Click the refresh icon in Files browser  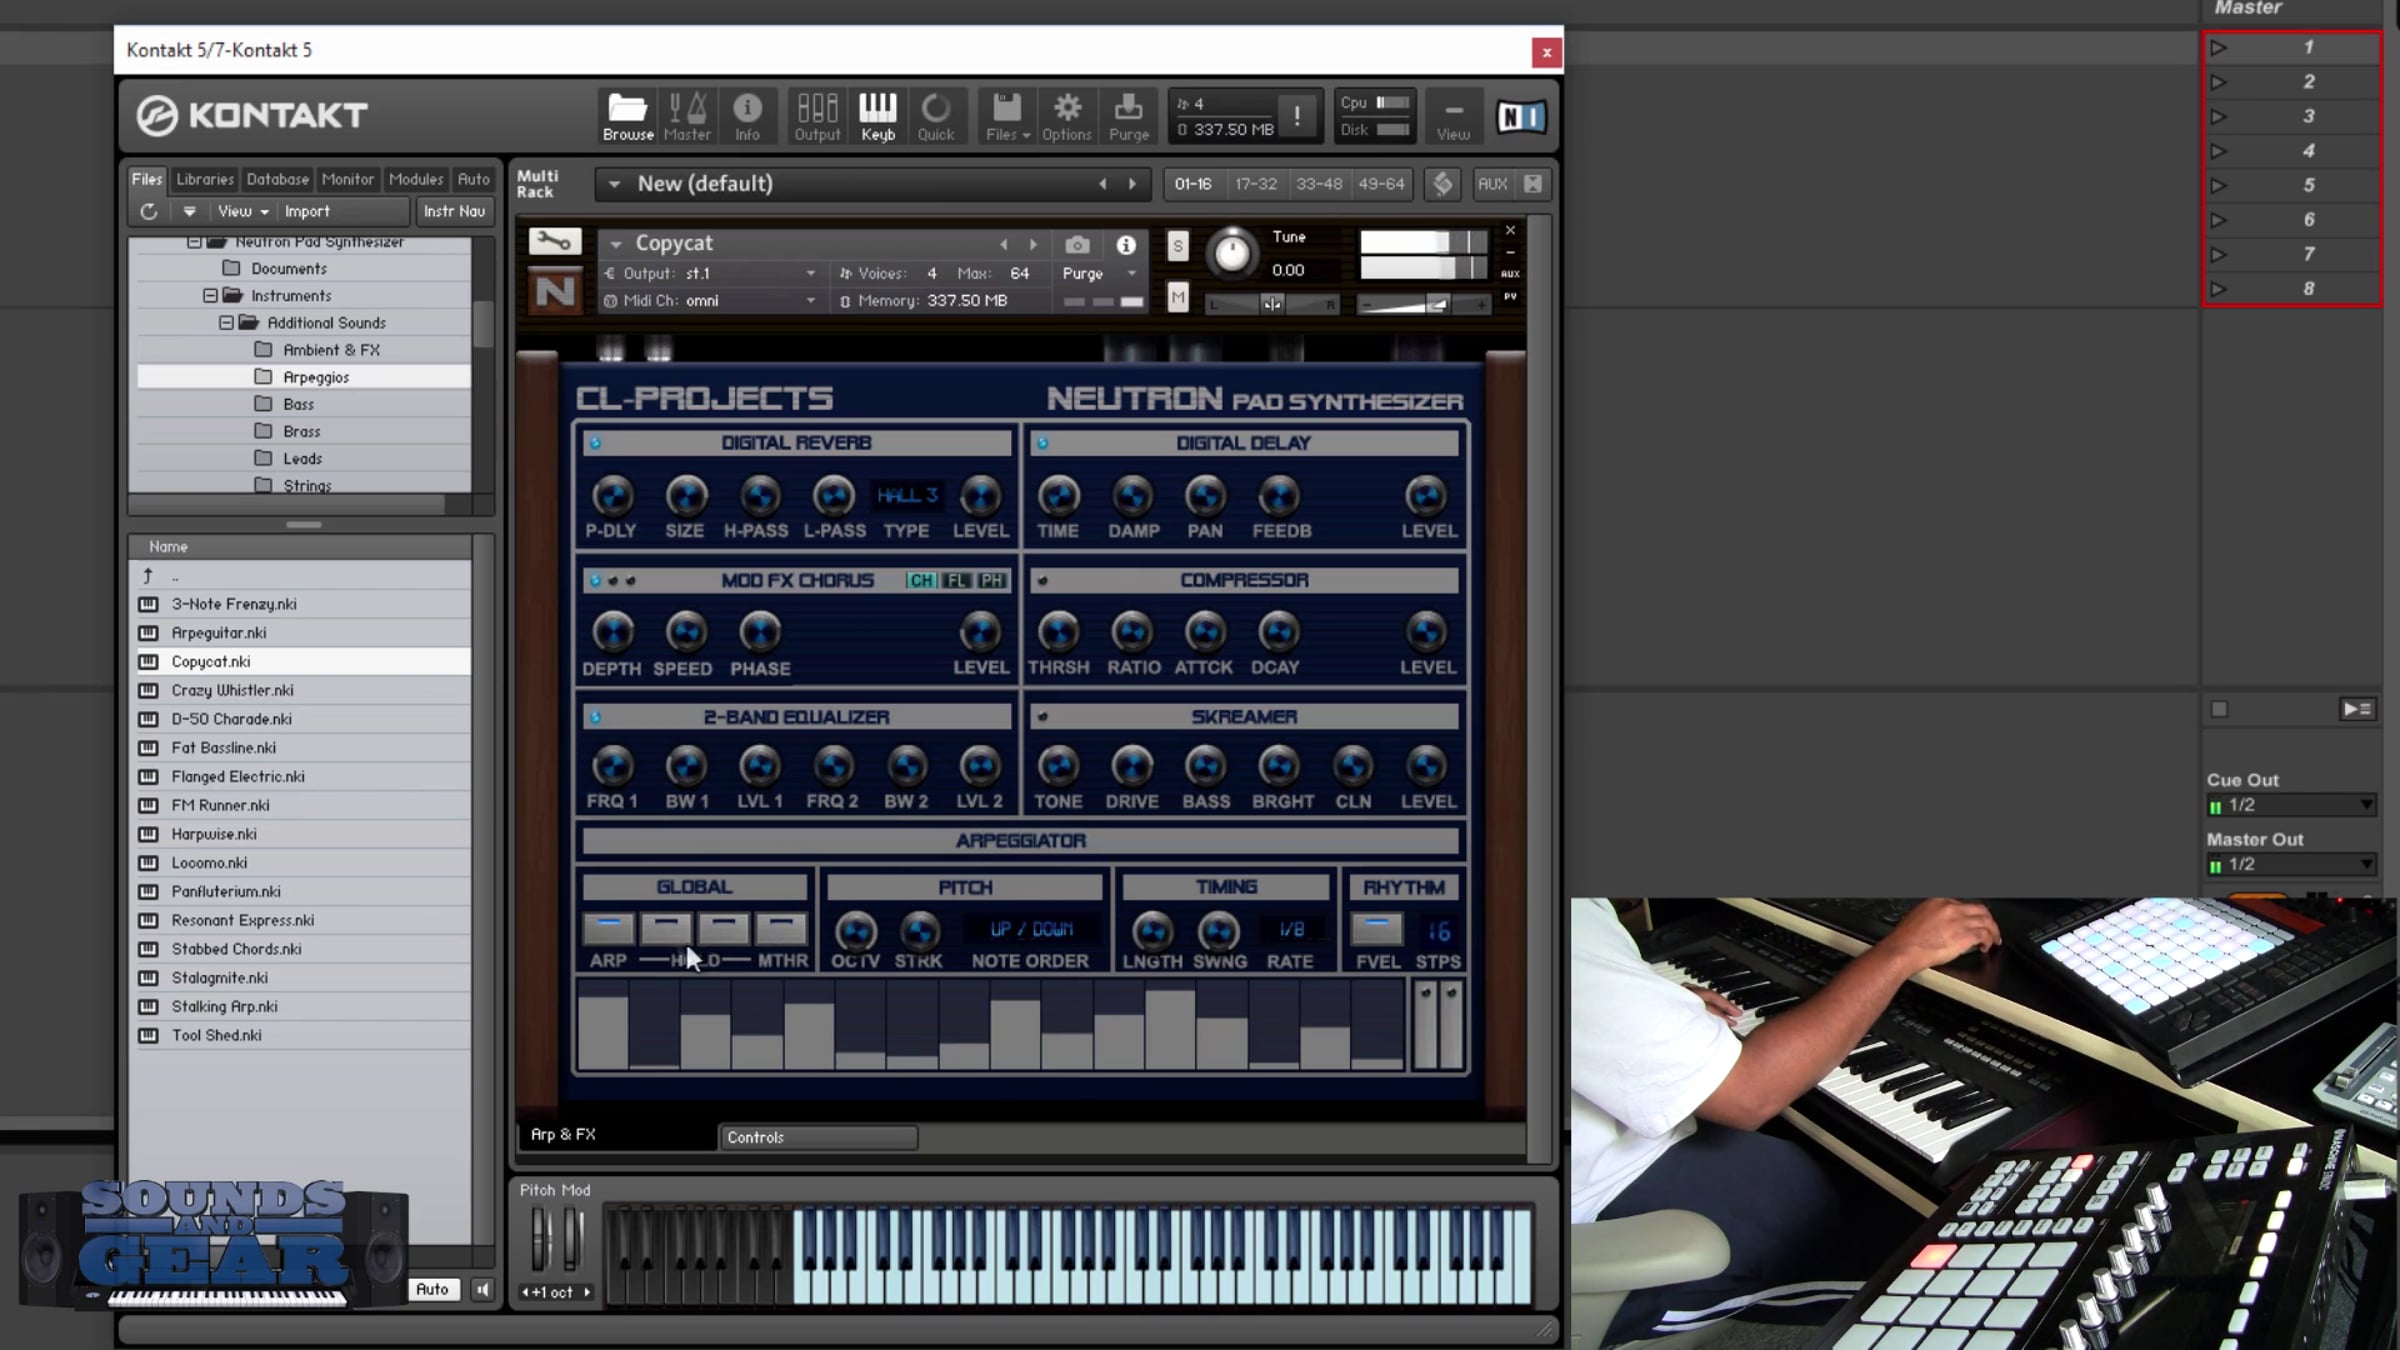pyautogui.click(x=149, y=211)
